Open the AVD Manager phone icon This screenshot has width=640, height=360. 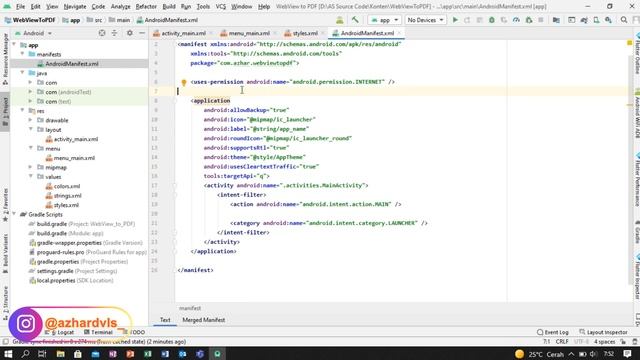tap(596, 20)
